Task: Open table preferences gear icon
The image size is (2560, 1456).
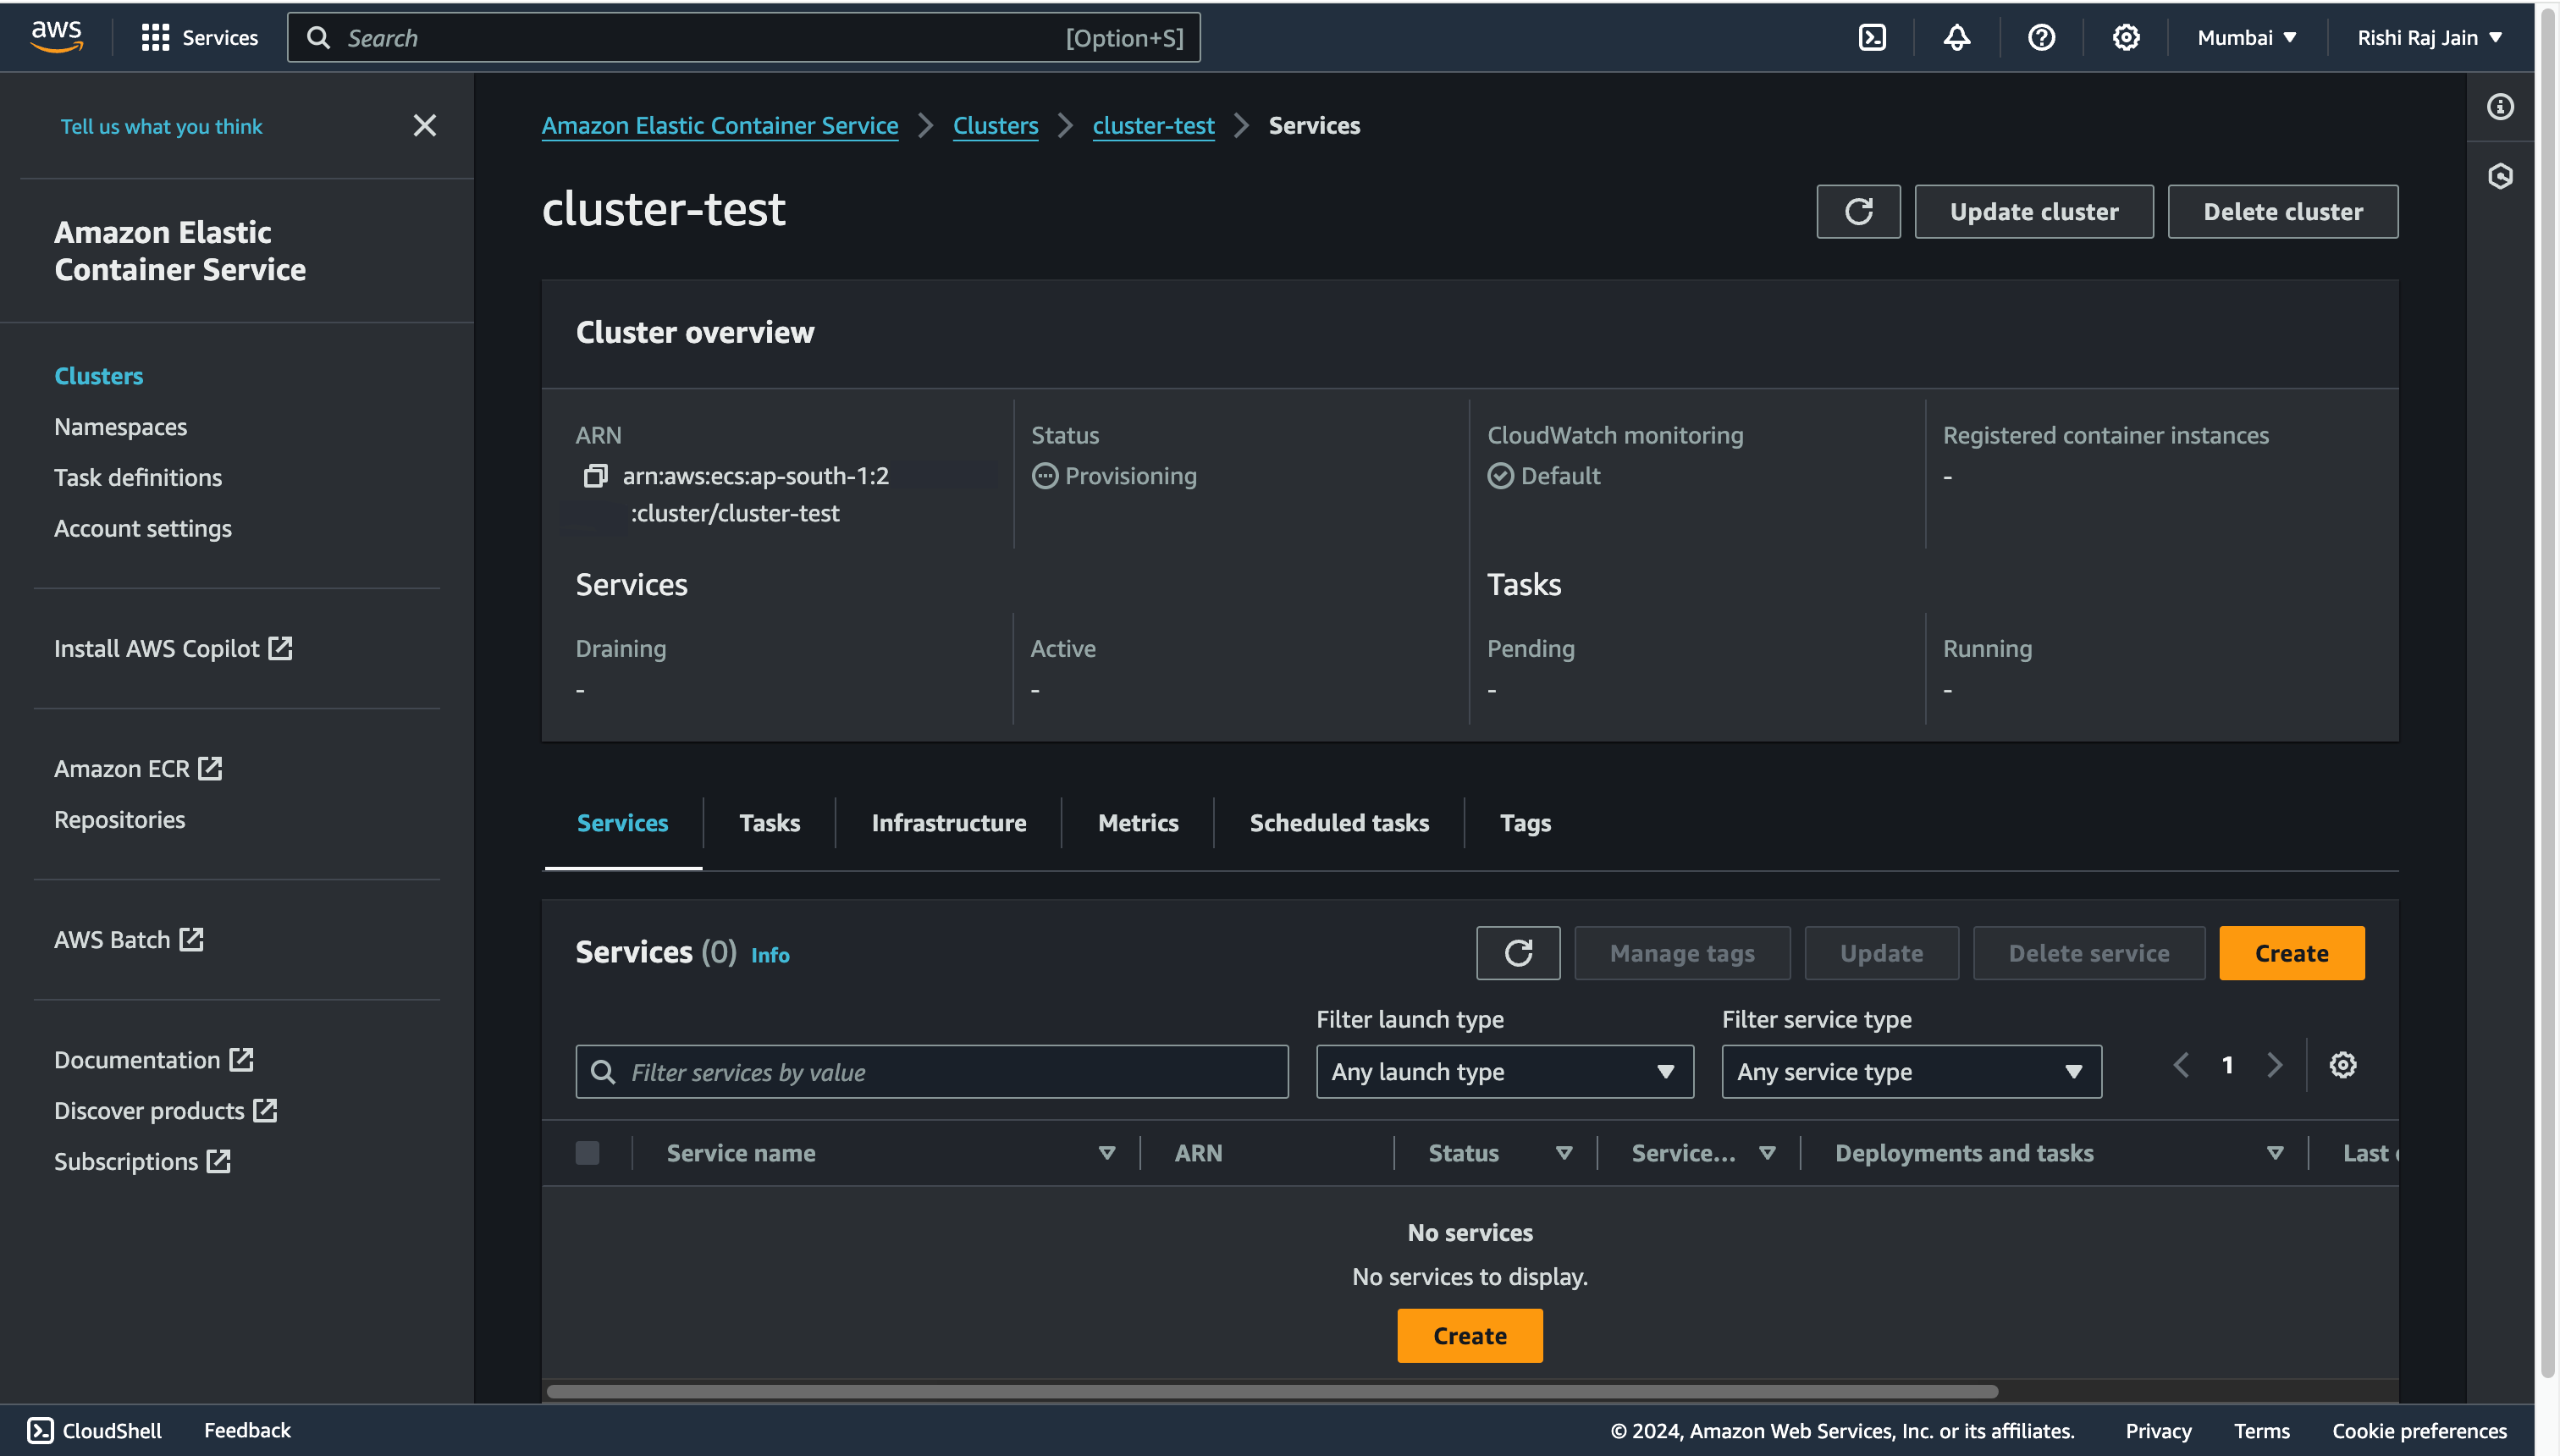Action: click(x=2343, y=1065)
